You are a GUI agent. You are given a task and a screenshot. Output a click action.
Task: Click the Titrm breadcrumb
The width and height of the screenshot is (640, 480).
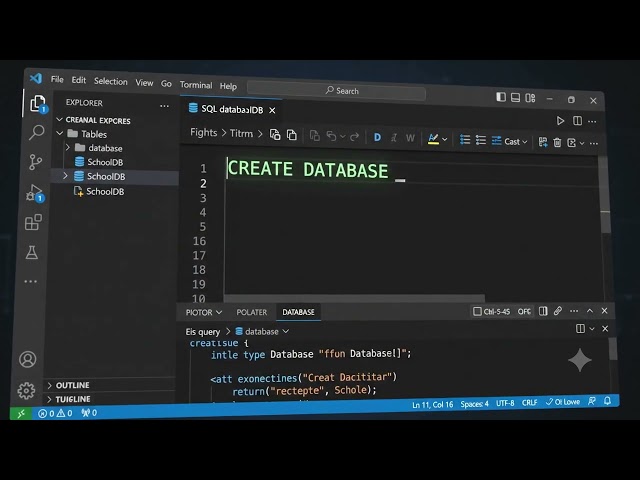tap(241, 133)
